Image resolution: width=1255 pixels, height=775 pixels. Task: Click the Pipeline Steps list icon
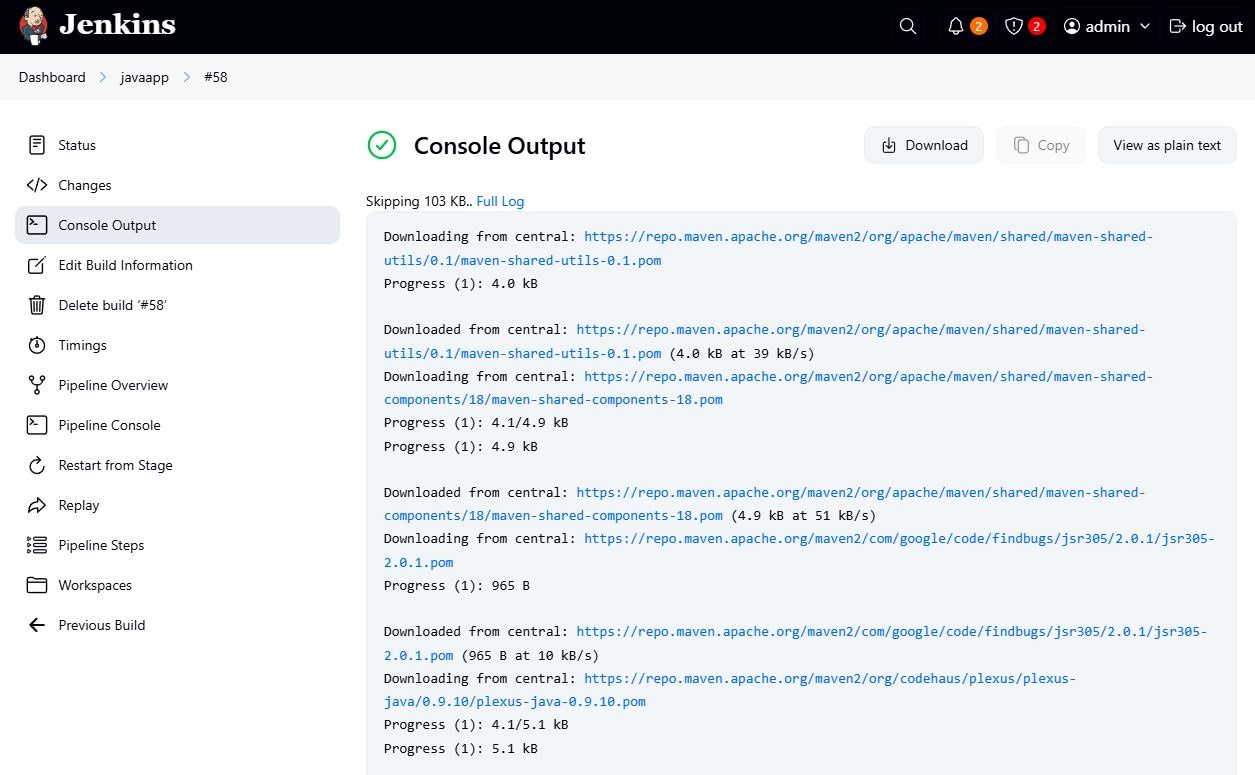(37, 545)
